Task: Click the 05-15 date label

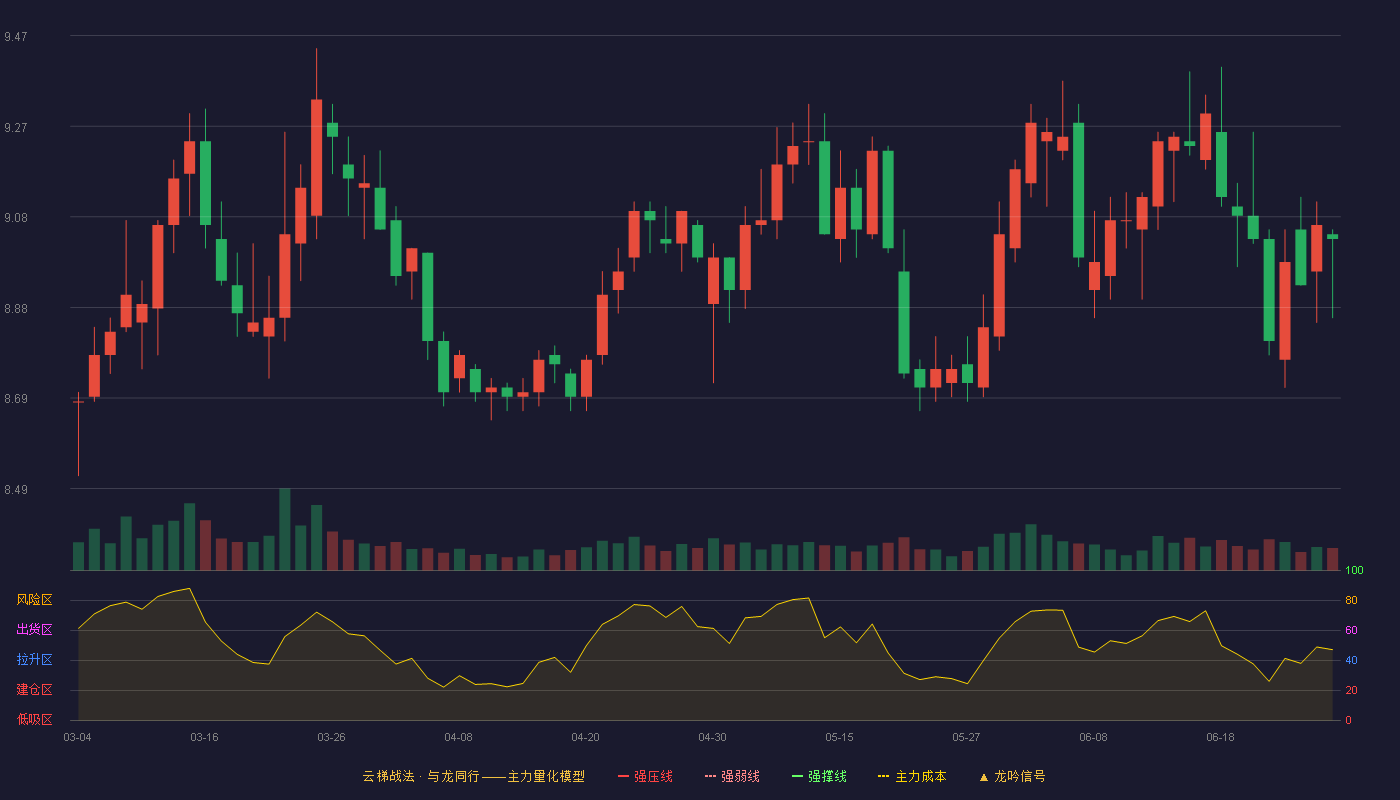Action: [839, 737]
